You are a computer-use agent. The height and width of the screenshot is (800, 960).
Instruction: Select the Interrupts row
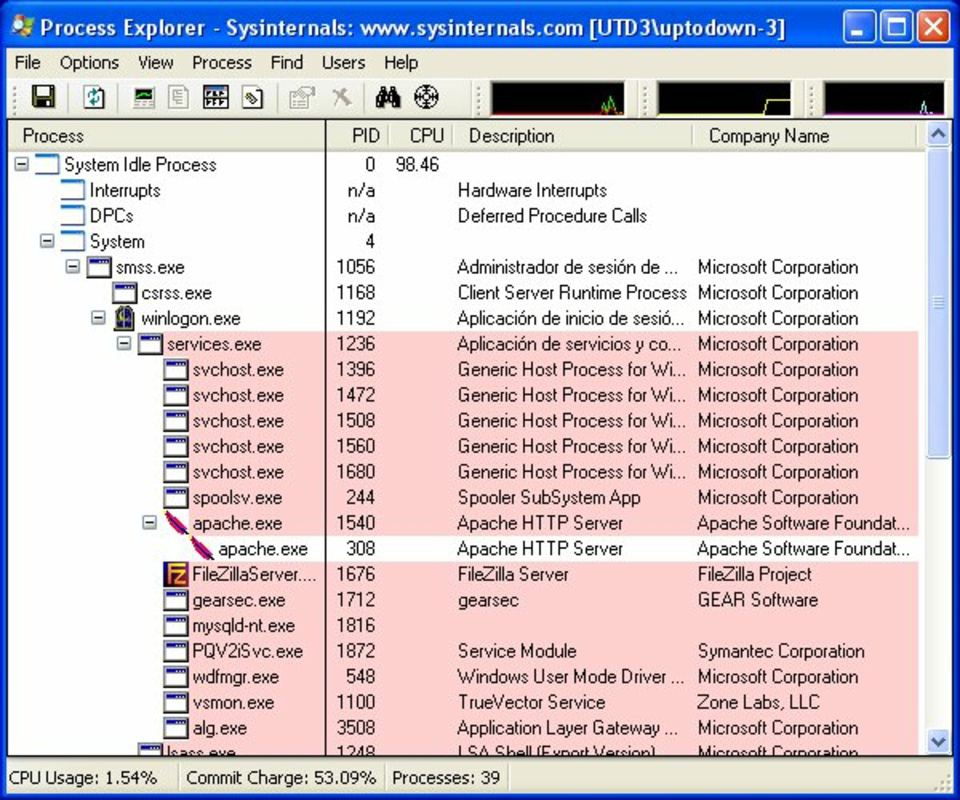pos(463,190)
